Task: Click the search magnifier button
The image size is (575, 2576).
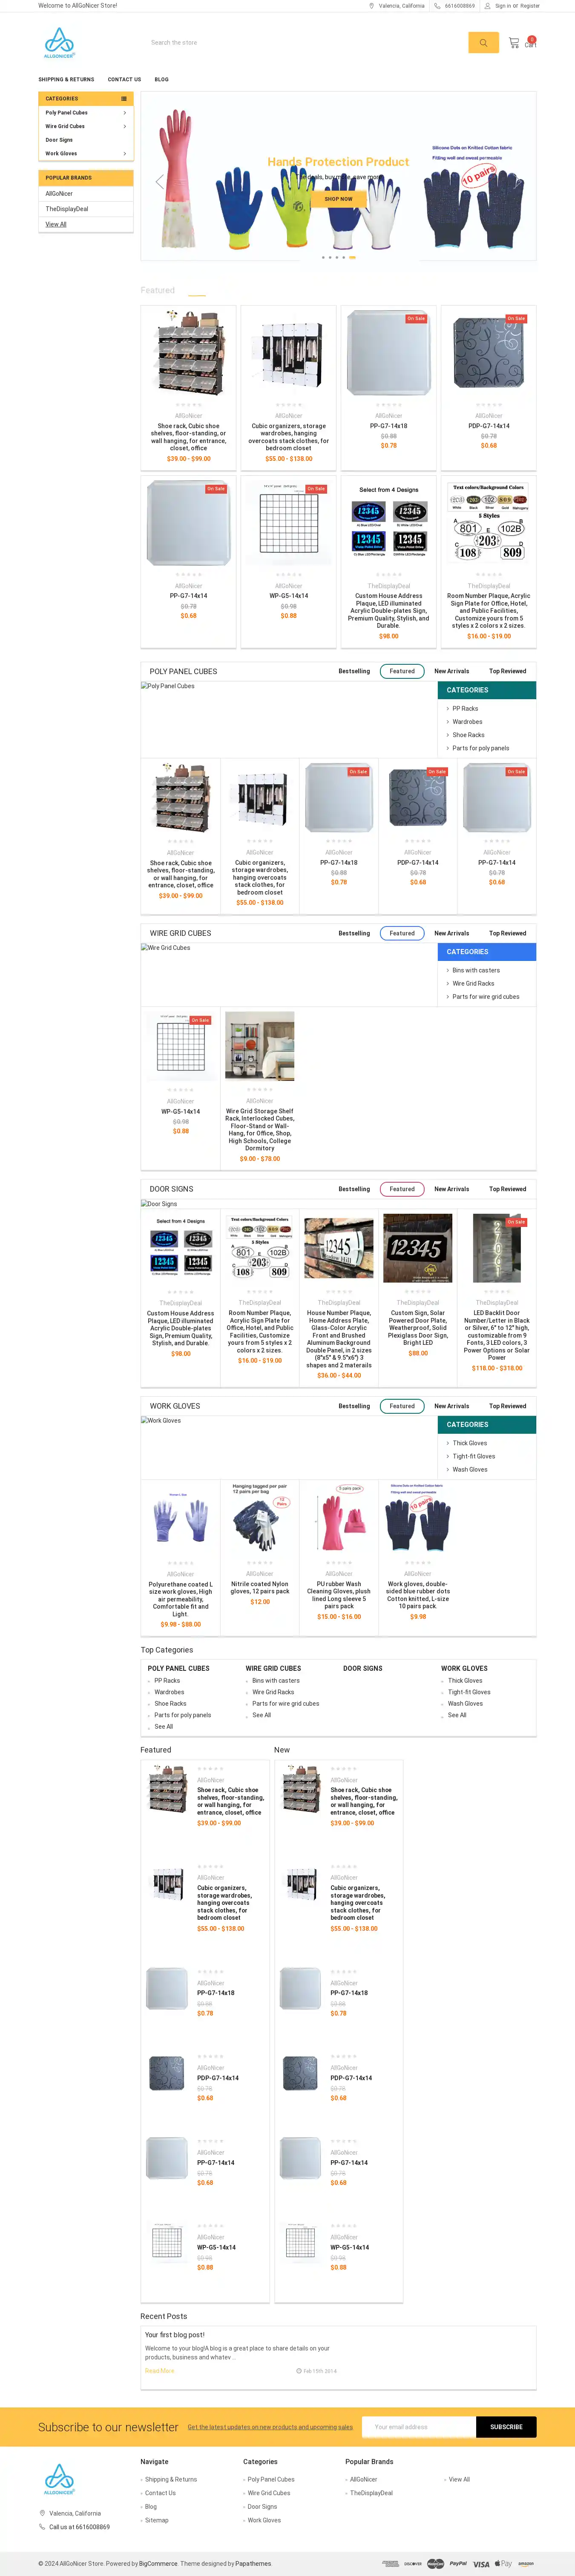Action: click(x=483, y=42)
